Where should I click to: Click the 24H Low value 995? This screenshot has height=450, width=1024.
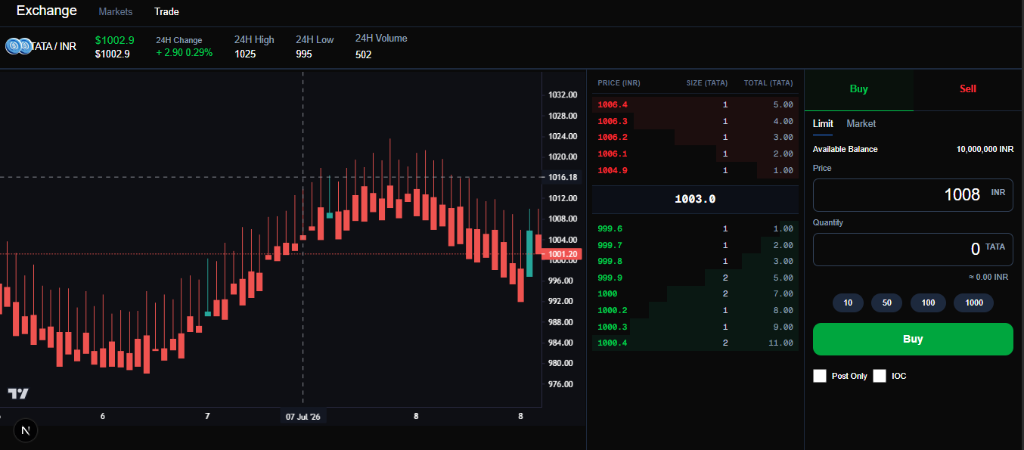[x=304, y=54]
